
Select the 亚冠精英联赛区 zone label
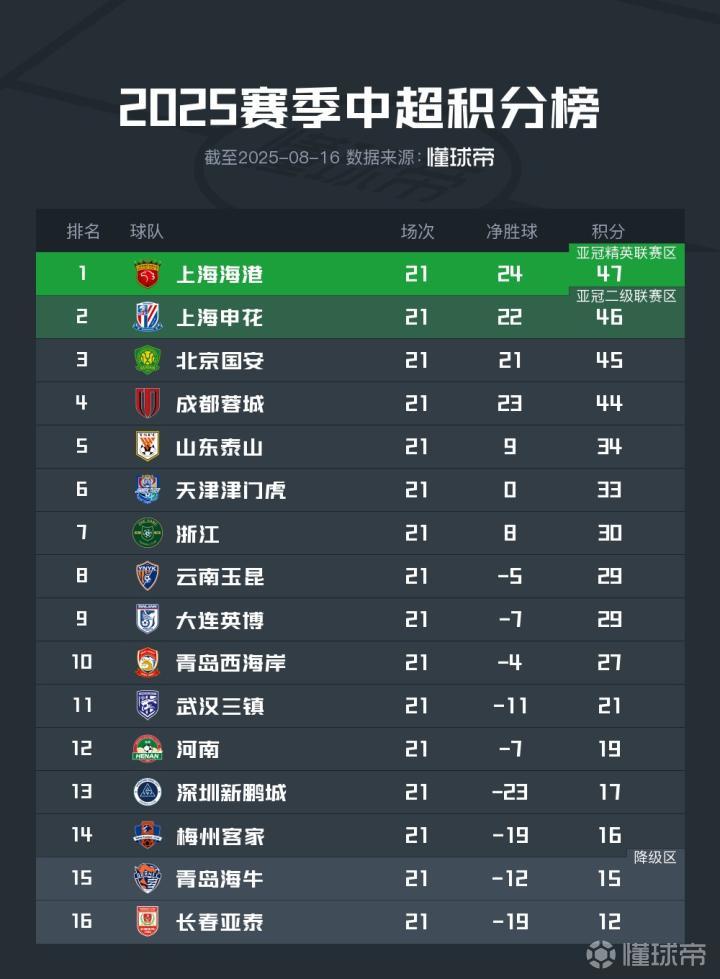[626, 254]
